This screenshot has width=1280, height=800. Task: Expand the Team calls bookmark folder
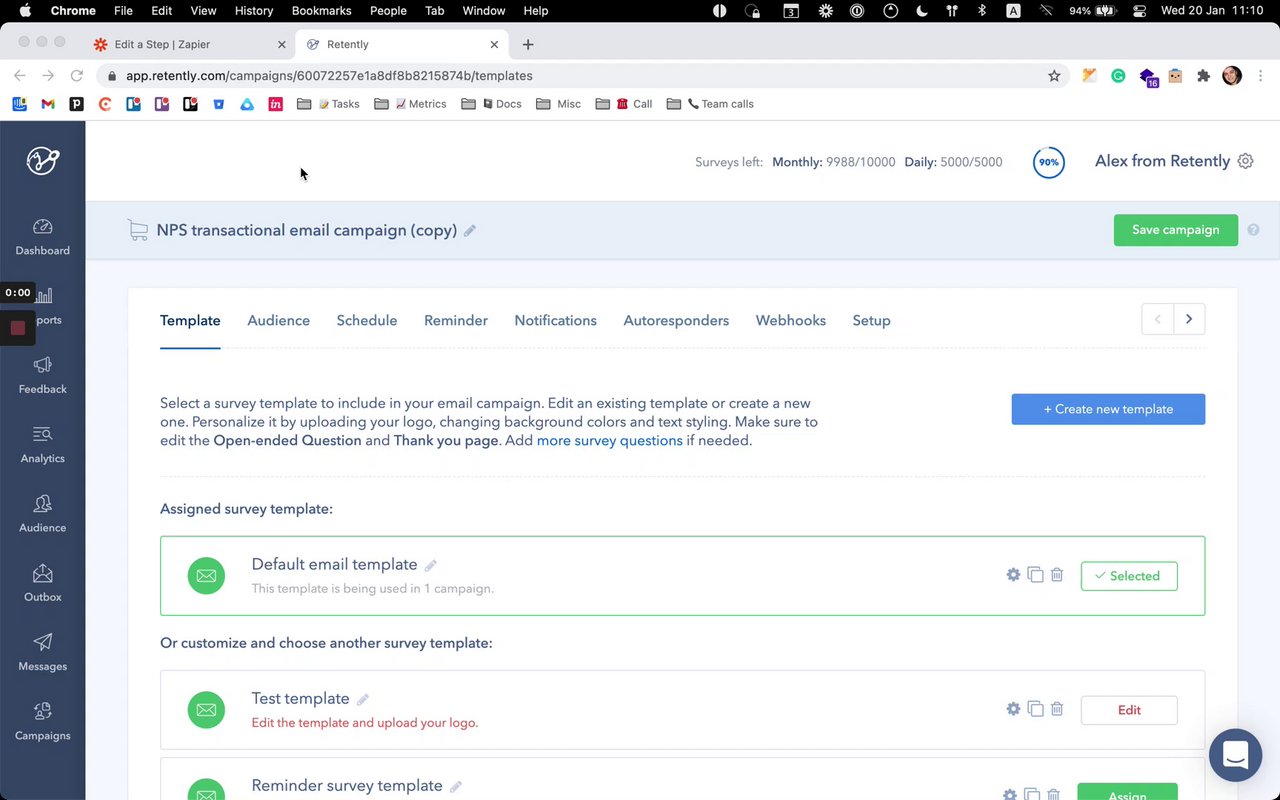(710, 104)
